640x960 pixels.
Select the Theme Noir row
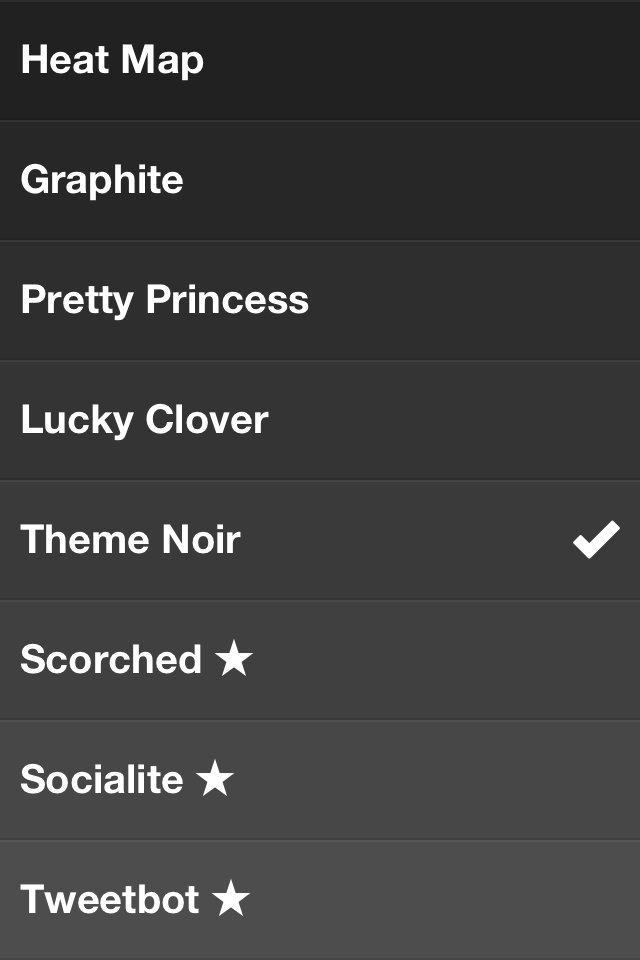tap(320, 540)
